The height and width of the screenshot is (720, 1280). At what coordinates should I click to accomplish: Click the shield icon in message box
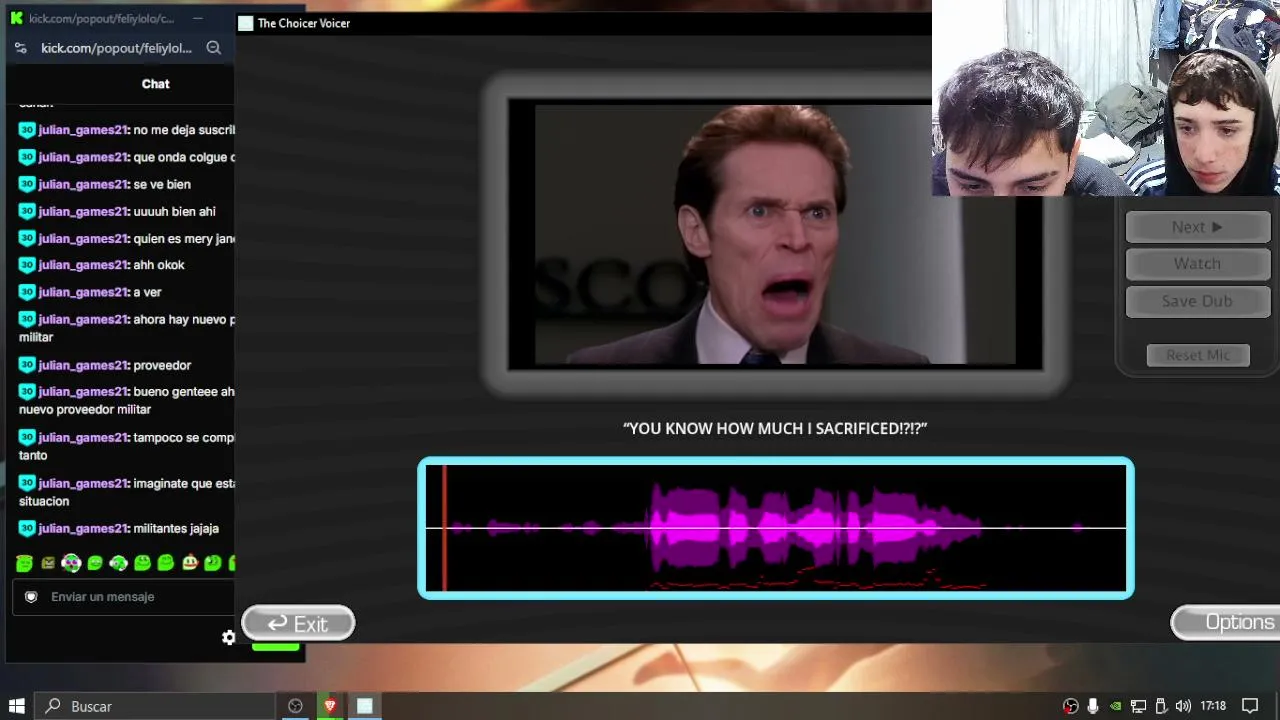coord(31,597)
